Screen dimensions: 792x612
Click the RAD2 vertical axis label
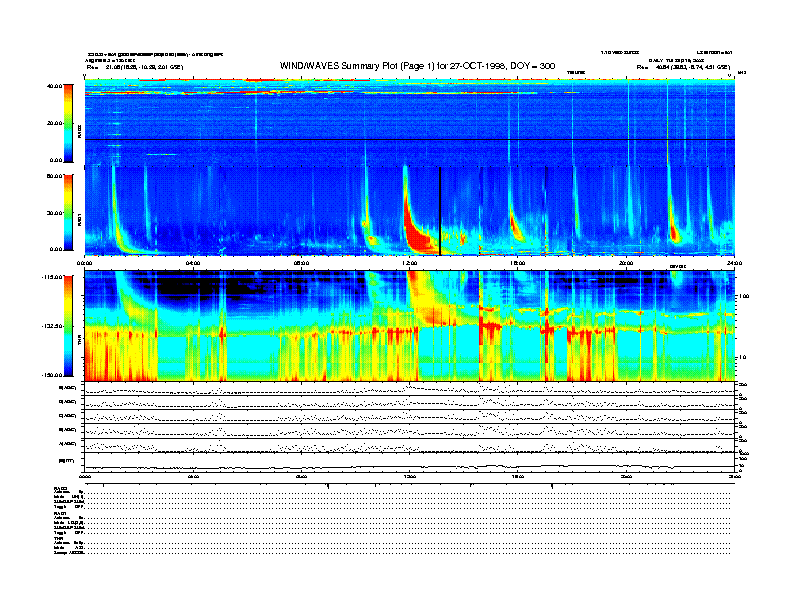79,132
